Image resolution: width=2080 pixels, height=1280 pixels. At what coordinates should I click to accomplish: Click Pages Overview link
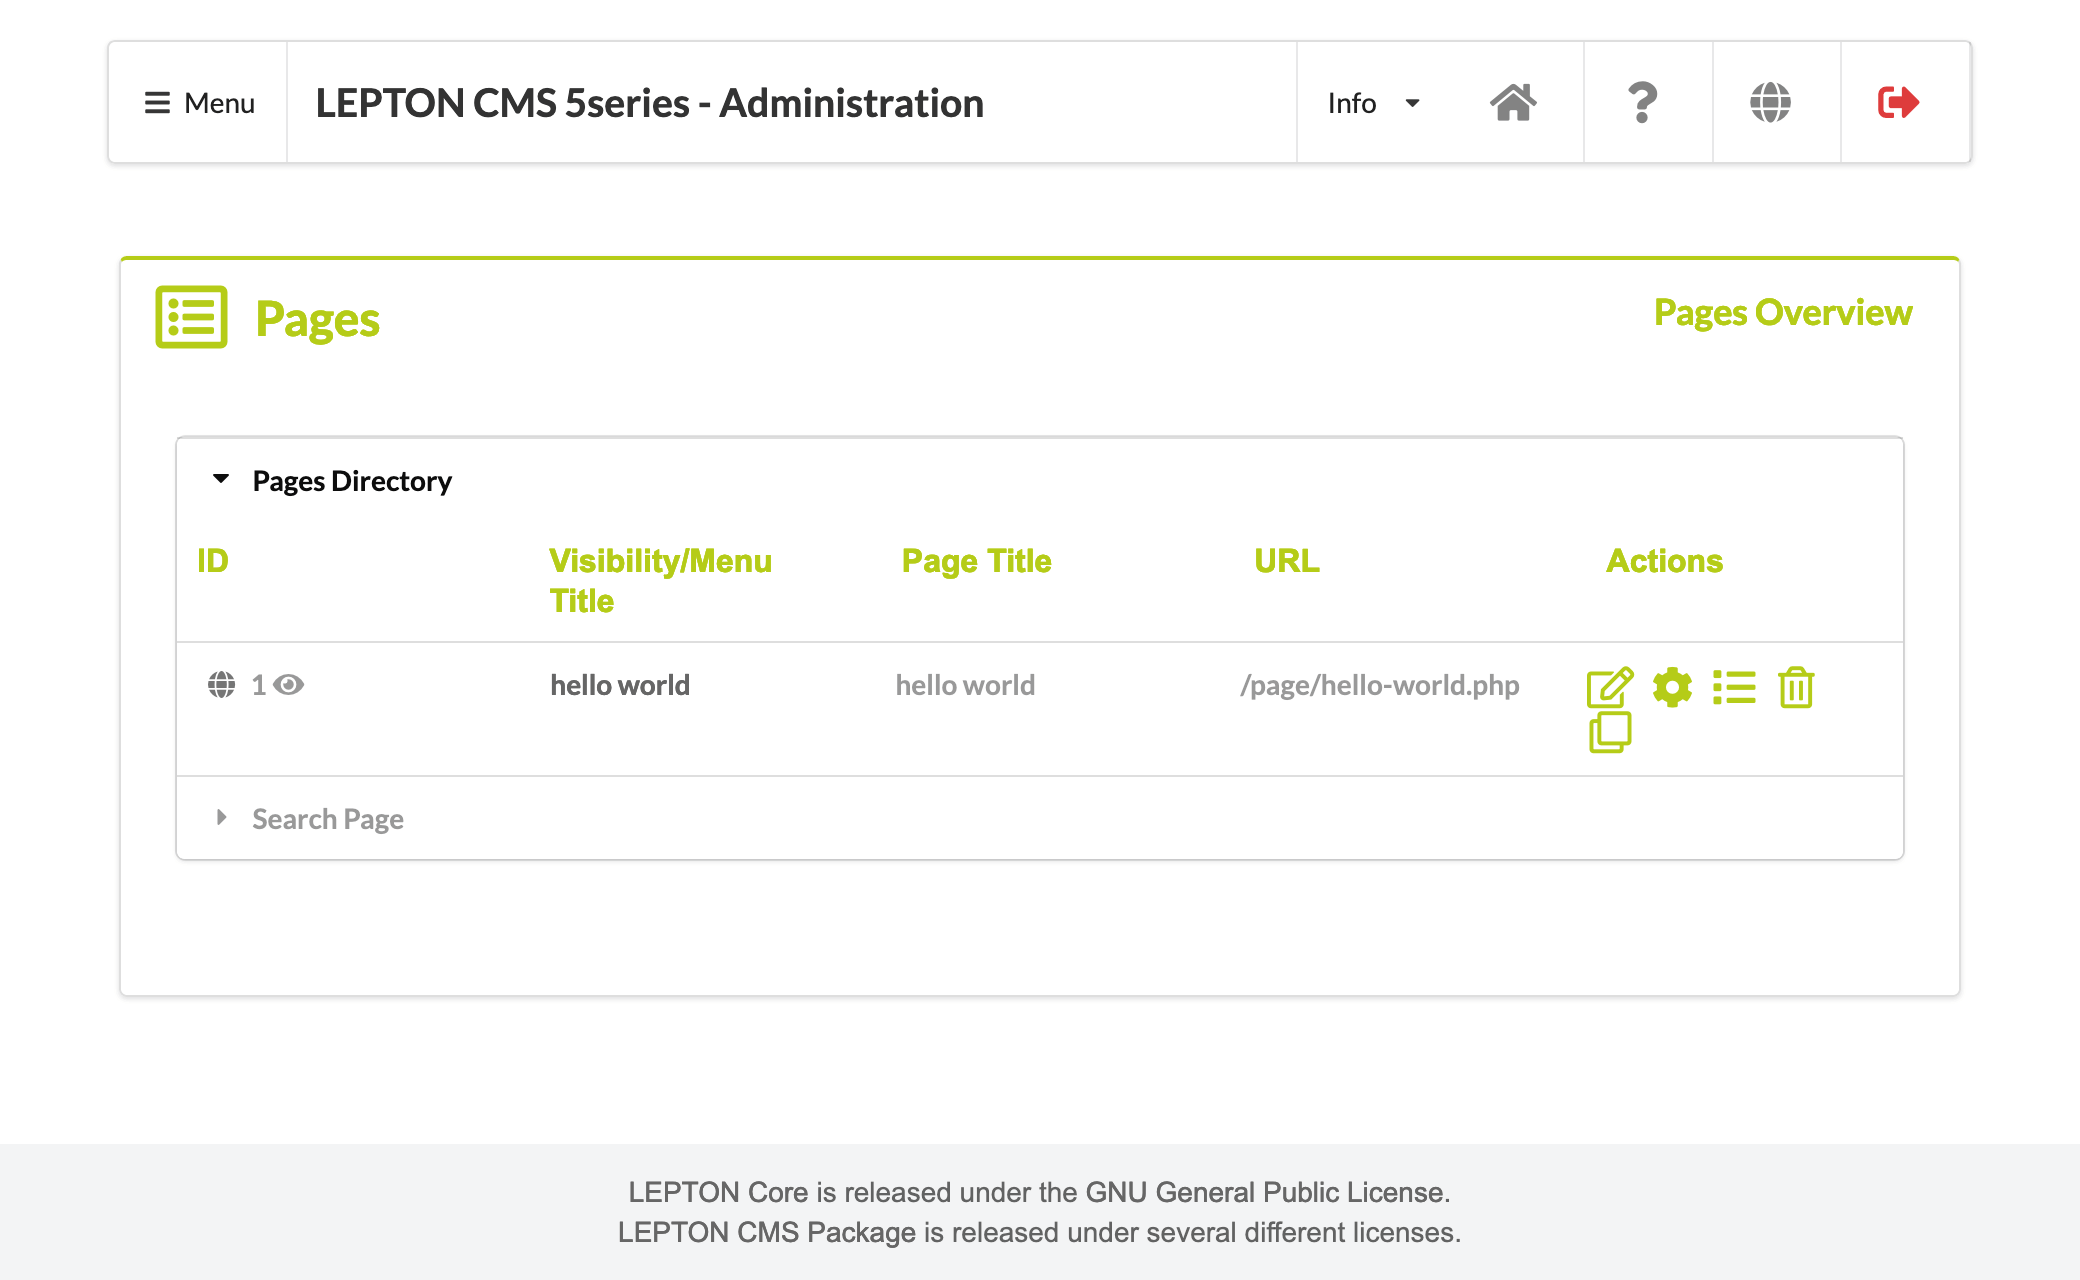point(1782,313)
